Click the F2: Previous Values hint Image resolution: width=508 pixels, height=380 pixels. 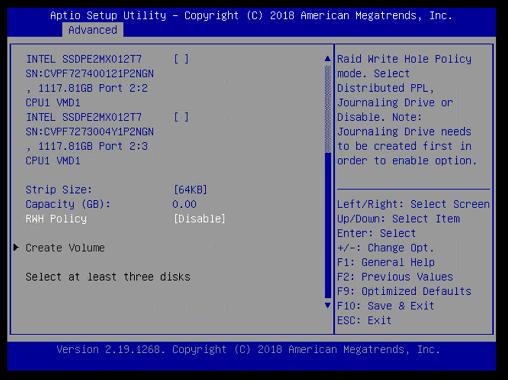coord(395,277)
